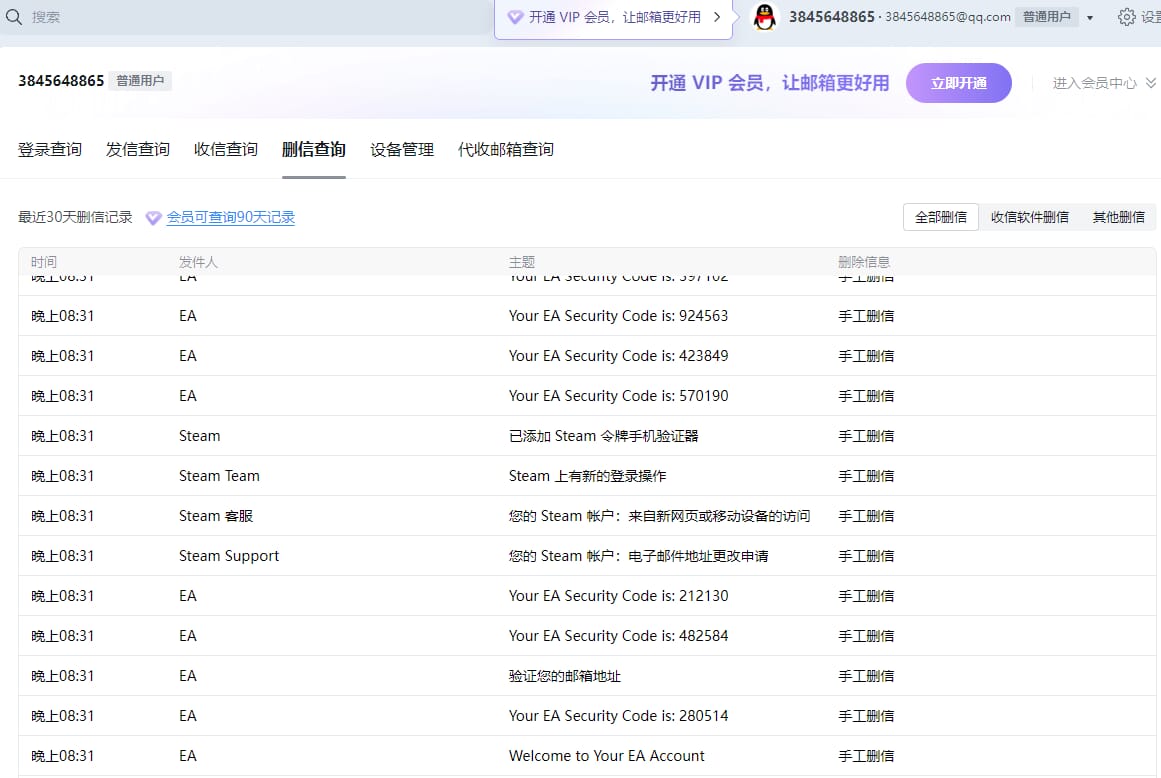This screenshot has height=778, width=1161.
Task: Click the search magnifier icon
Action: coord(14,17)
